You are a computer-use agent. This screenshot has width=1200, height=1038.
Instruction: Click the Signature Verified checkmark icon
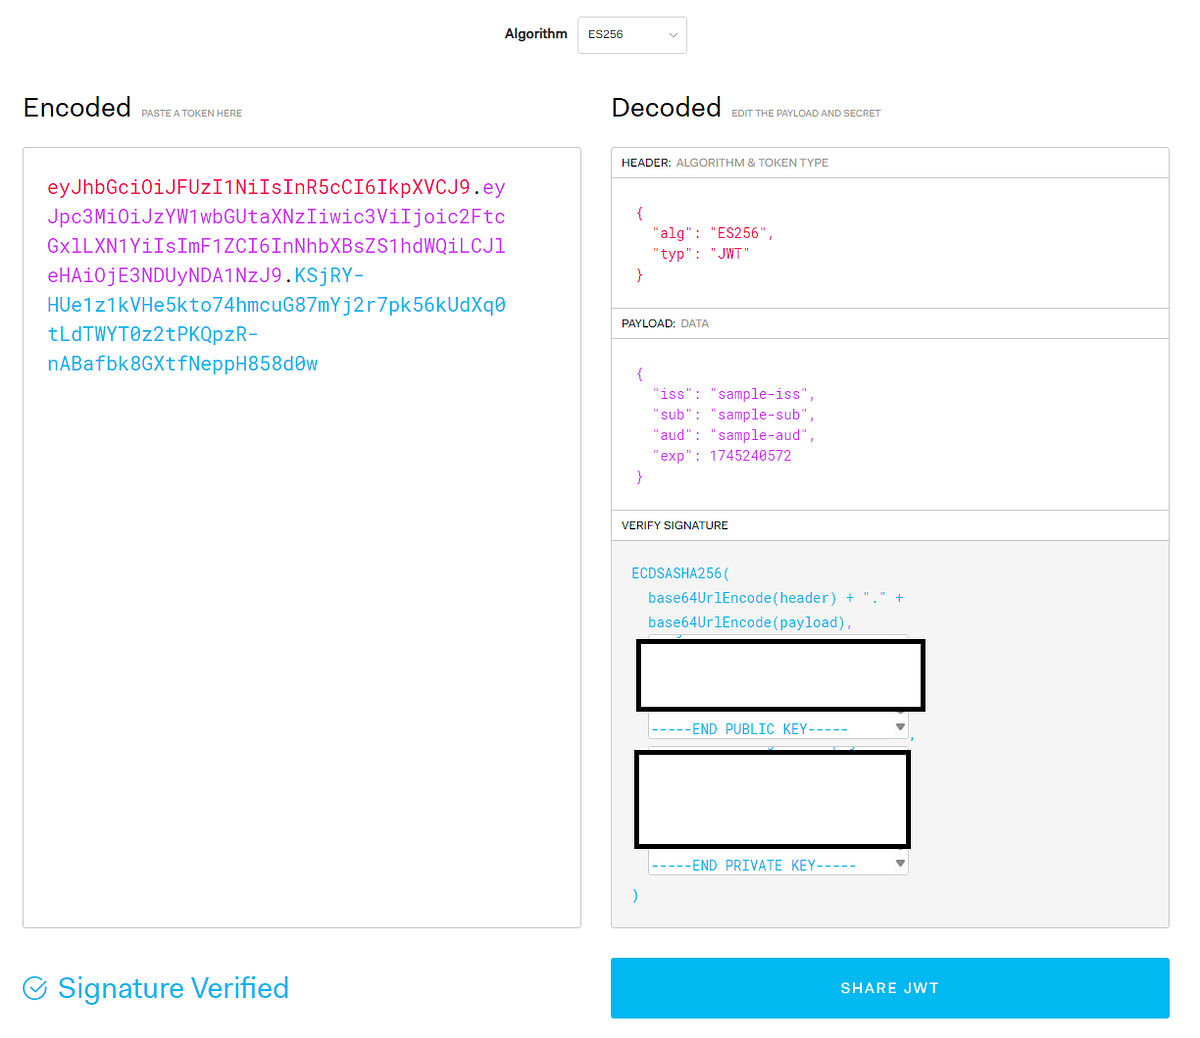pos(34,987)
